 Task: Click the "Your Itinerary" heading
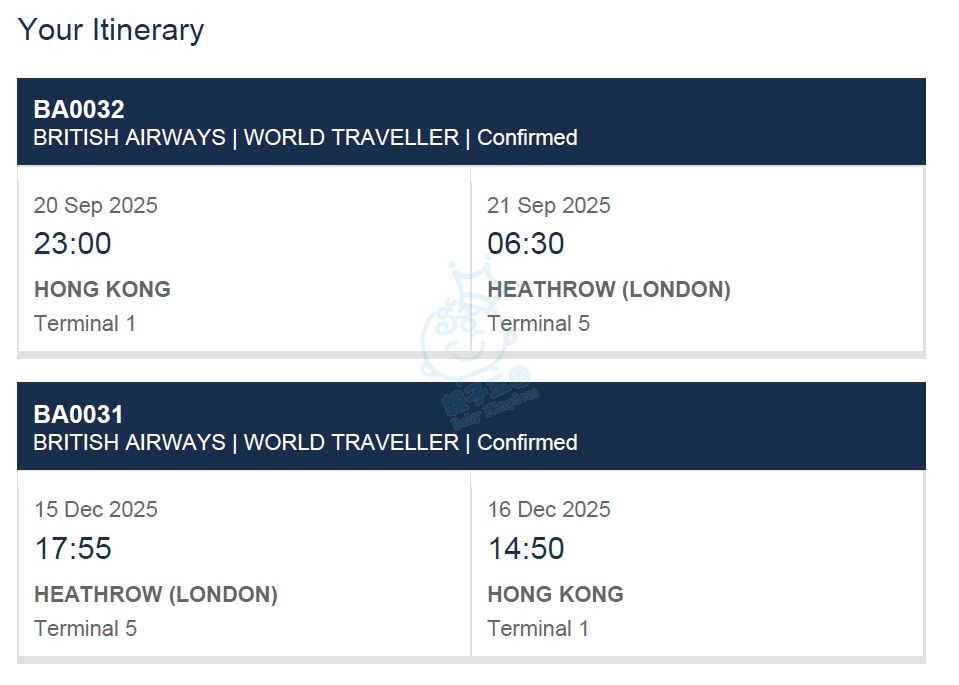111,30
